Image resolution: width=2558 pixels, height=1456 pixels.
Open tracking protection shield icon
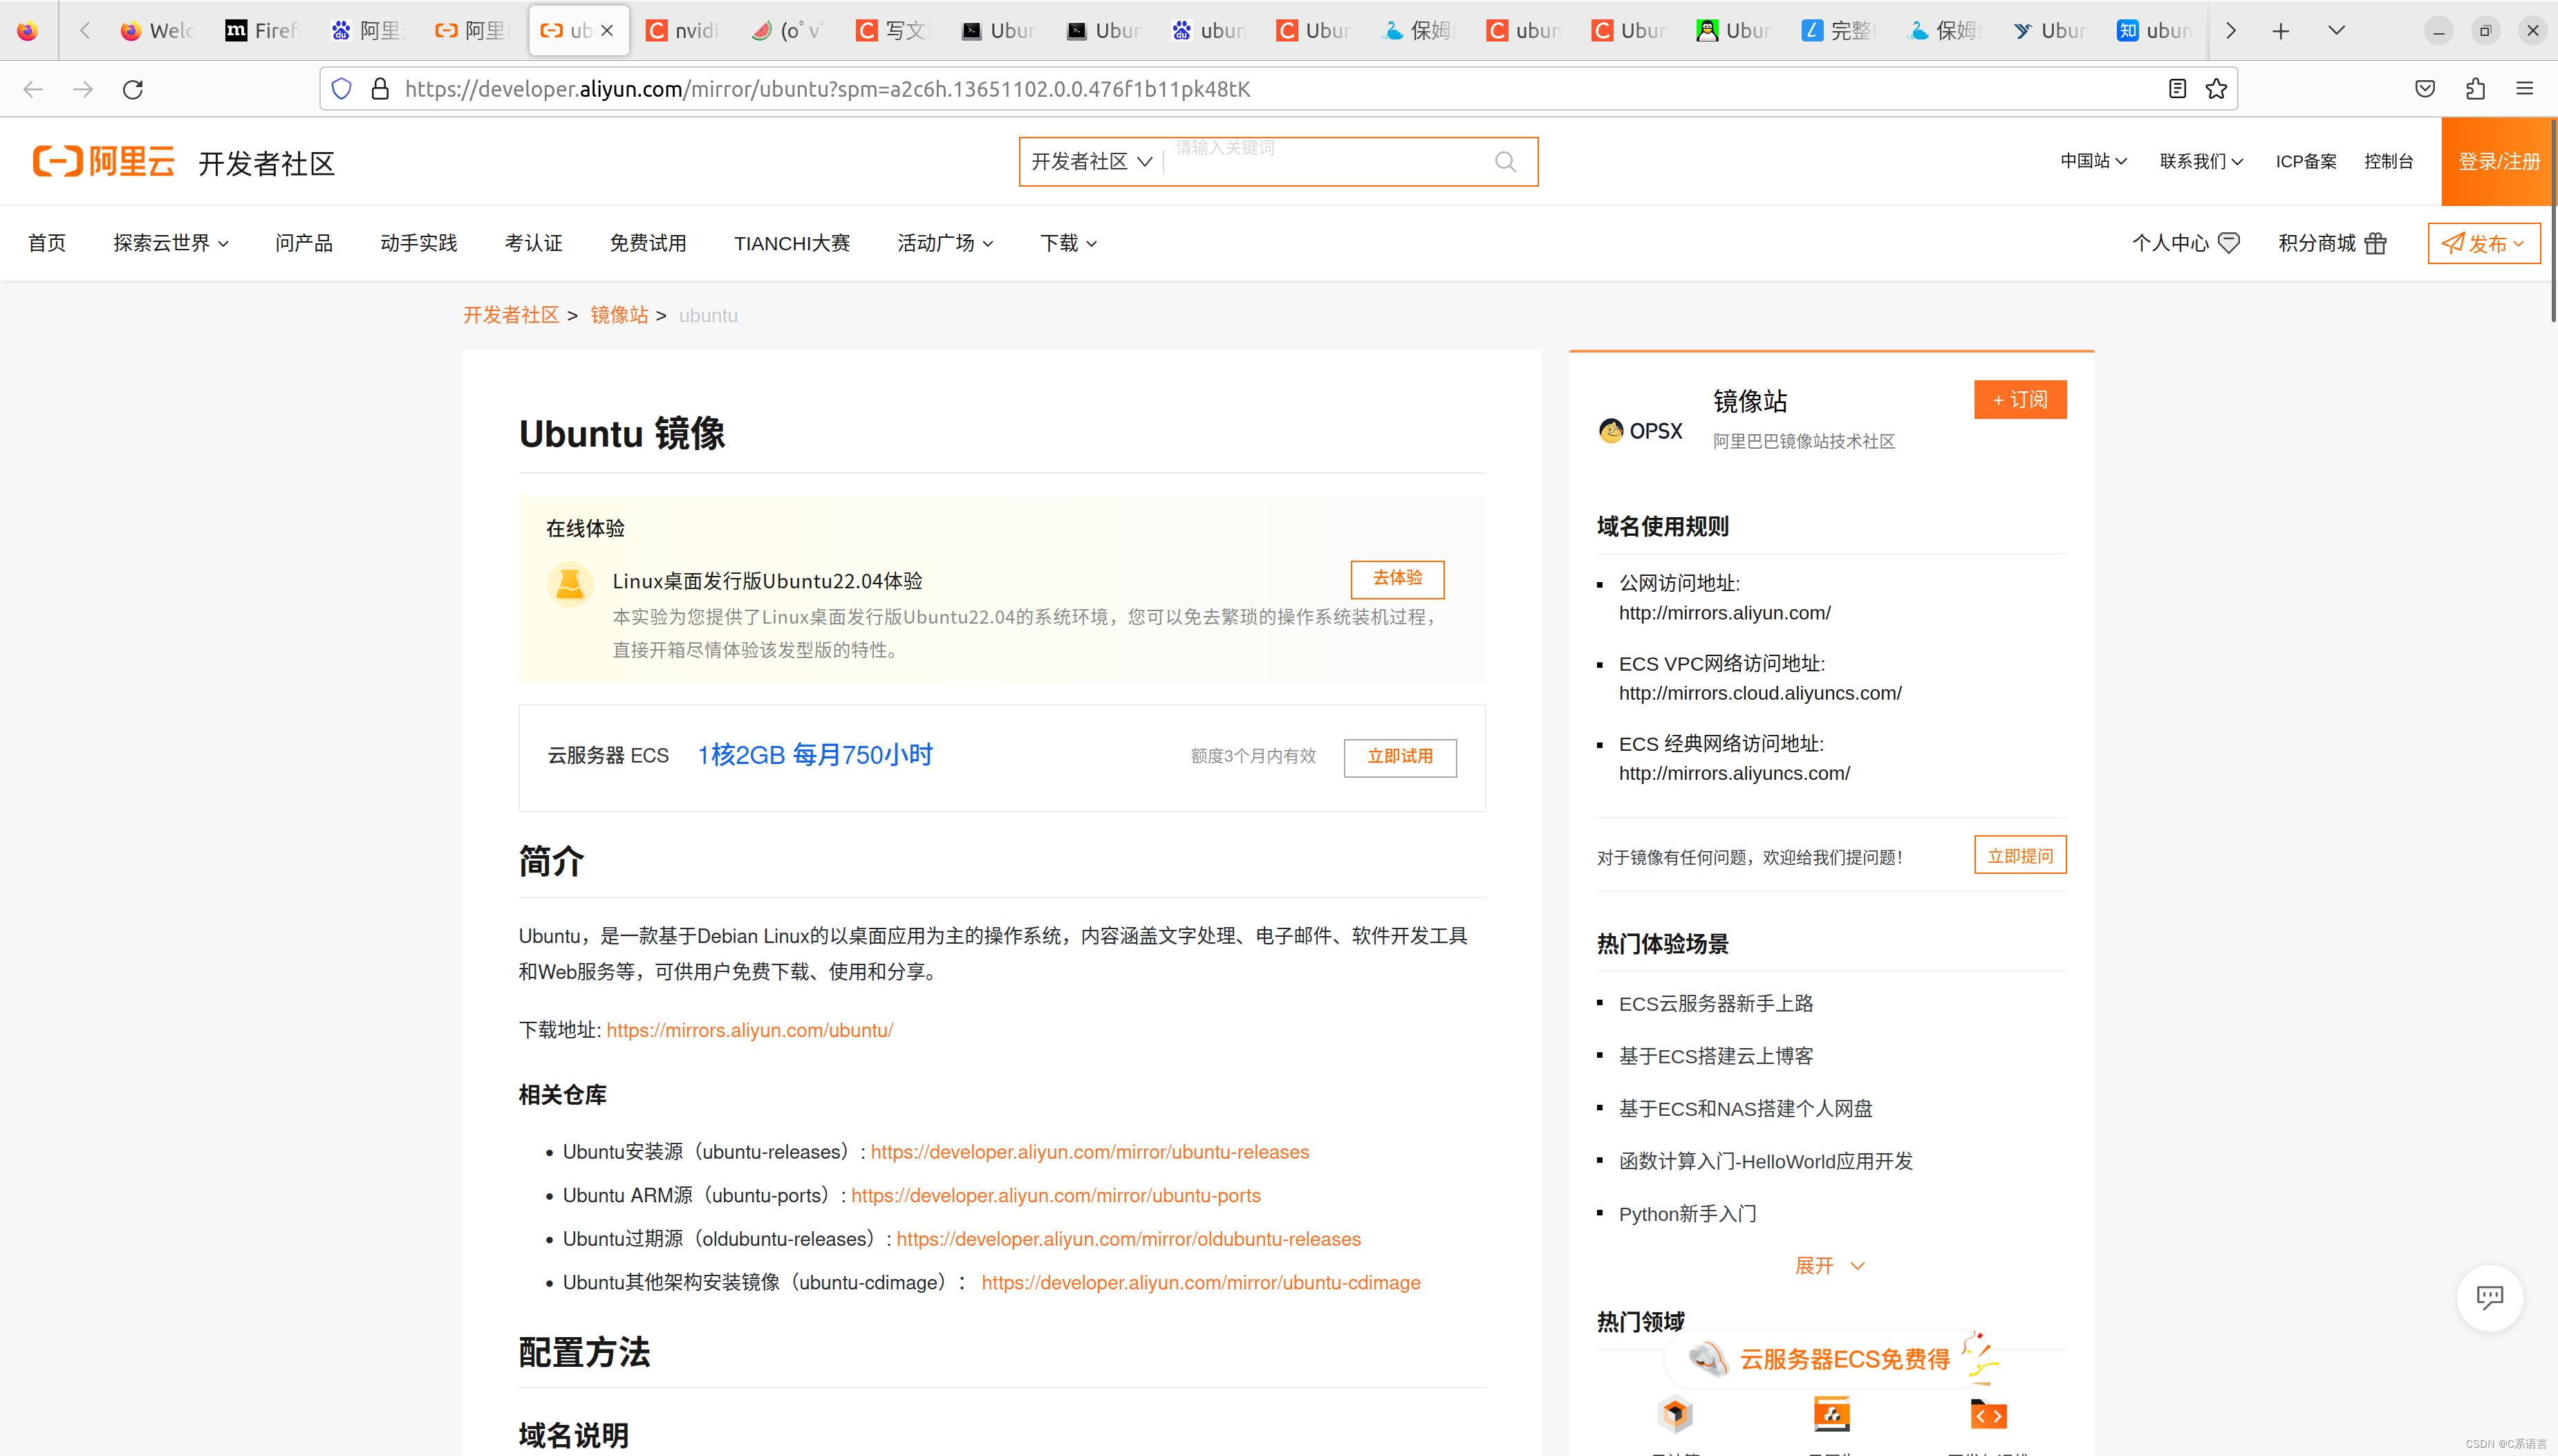(x=342, y=89)
